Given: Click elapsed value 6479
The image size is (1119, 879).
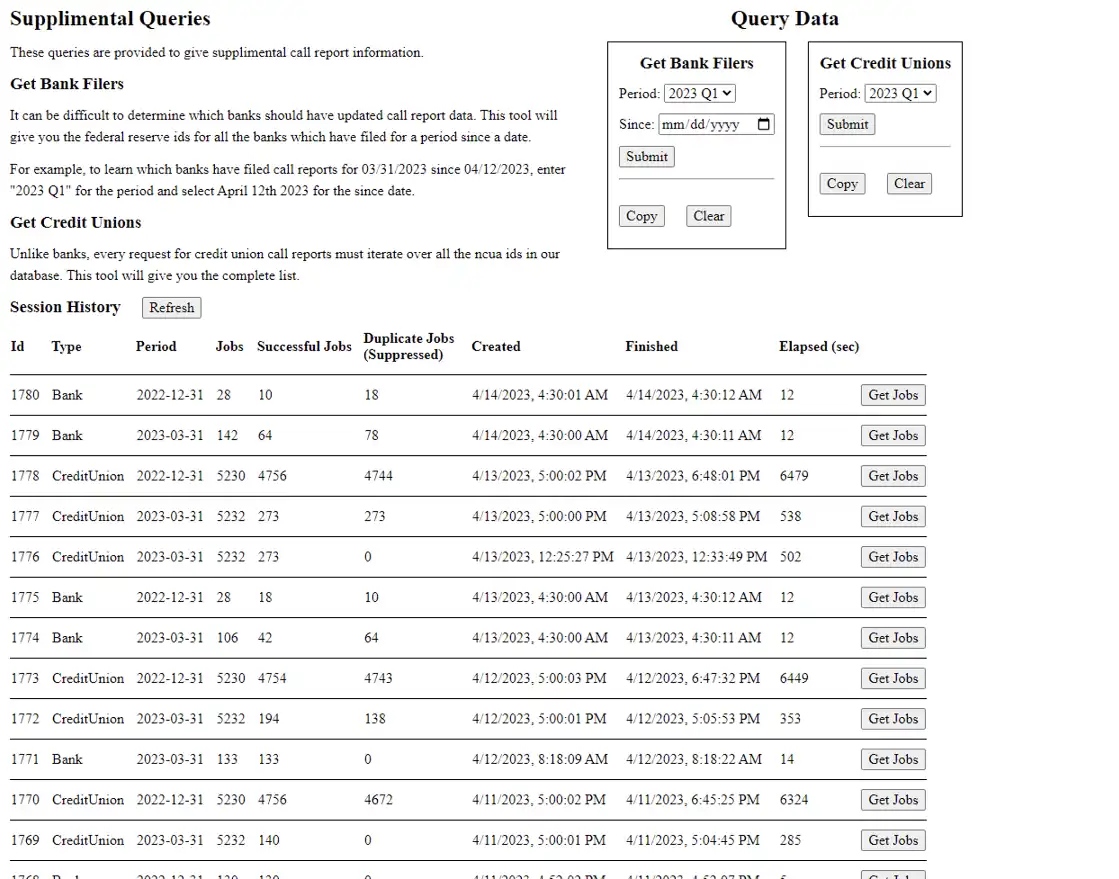Looking at the screenshot, I should [794, 476].
